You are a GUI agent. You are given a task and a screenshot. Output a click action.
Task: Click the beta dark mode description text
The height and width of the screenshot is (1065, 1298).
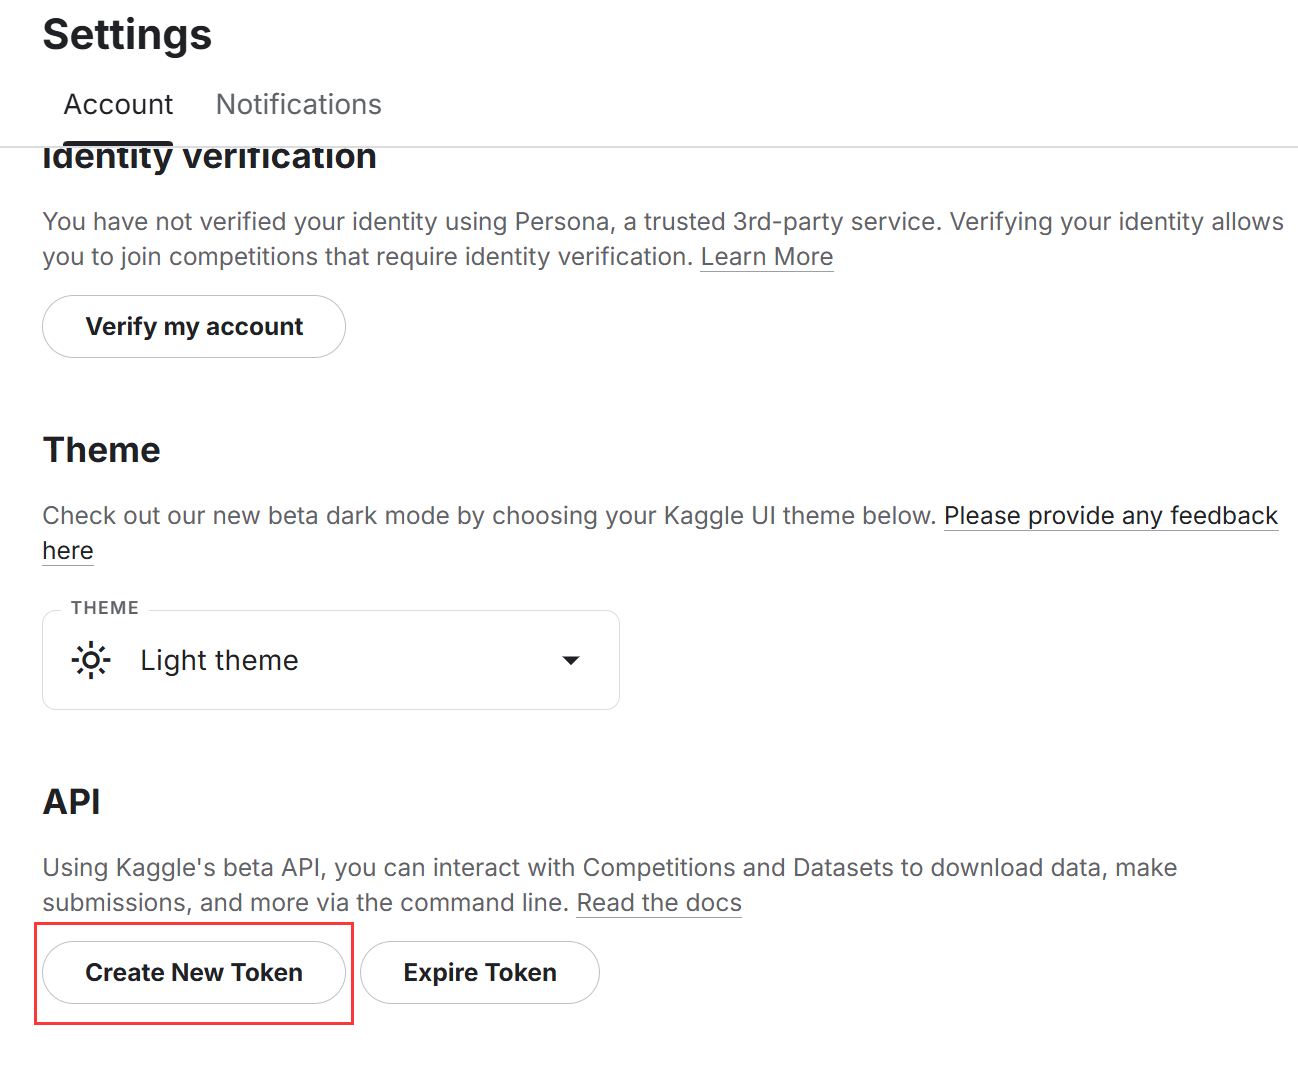(x=480, y=516)
